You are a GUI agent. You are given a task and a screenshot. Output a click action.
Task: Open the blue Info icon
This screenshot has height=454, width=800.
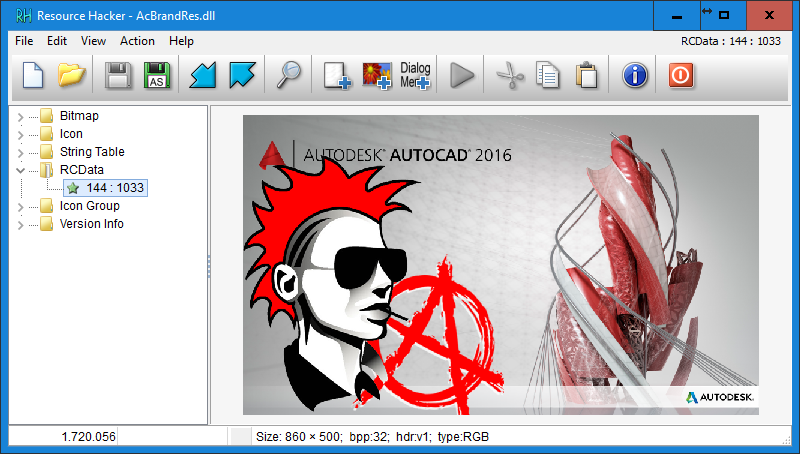tap(635, 75)
